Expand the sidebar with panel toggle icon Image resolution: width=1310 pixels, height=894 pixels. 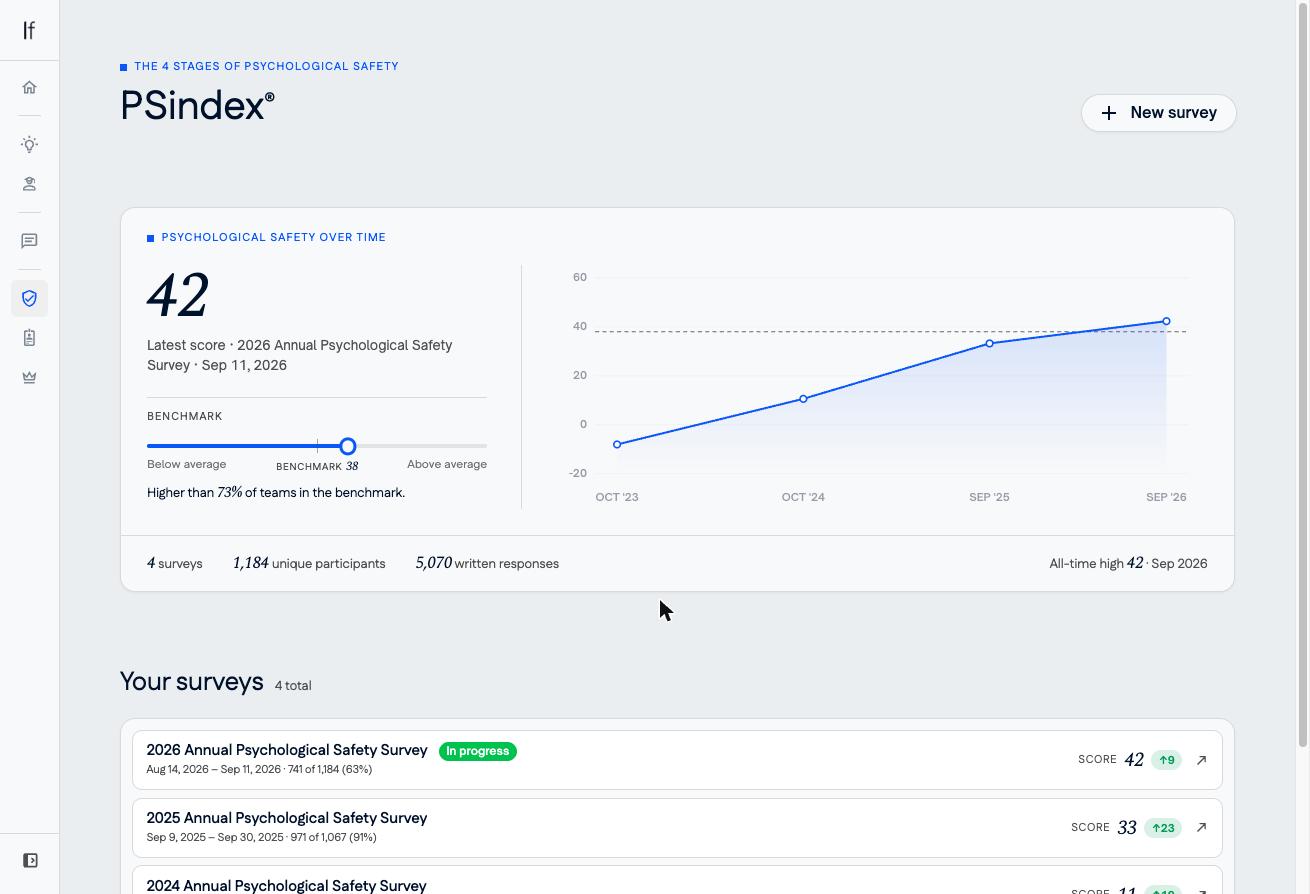click(x=30, y=860)
